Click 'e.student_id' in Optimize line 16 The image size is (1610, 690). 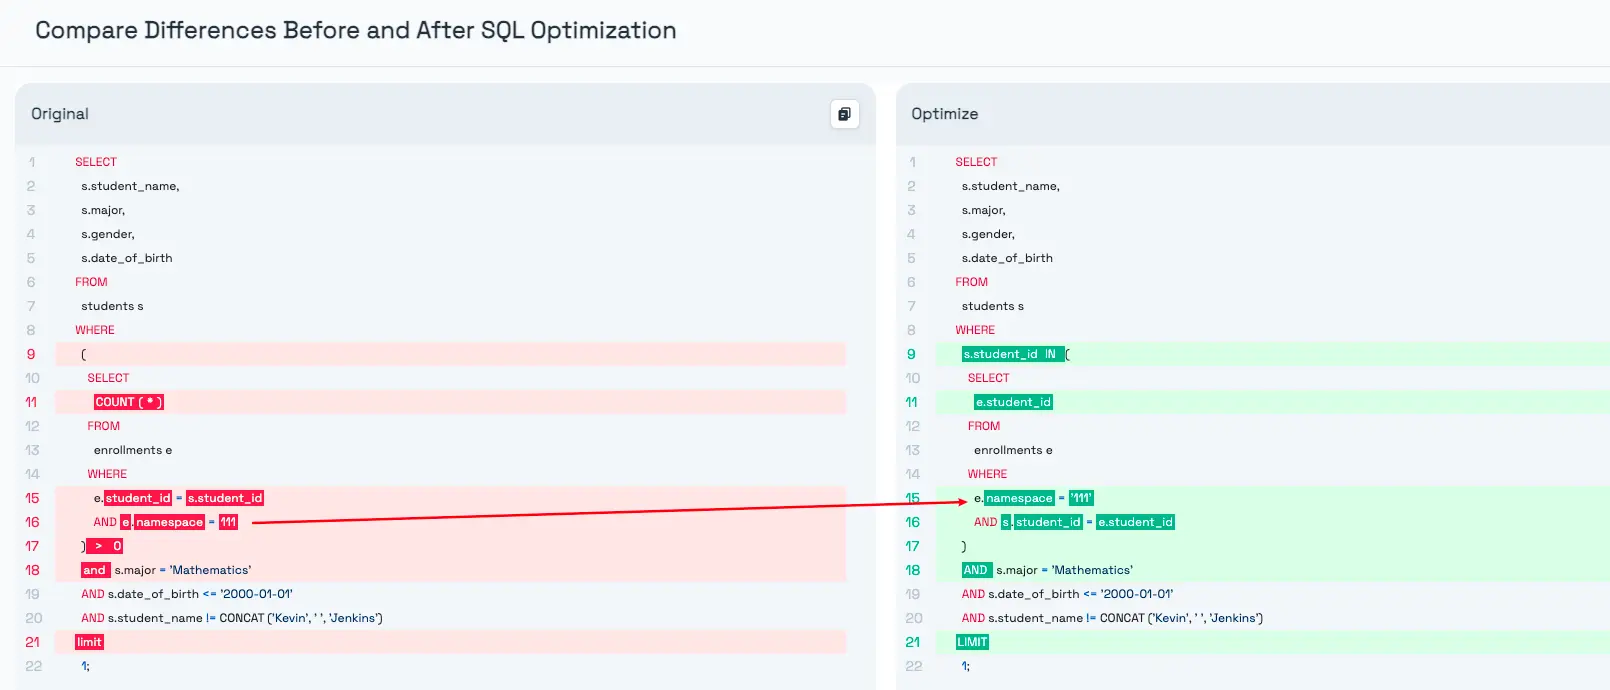click(x=1136, y=522)
